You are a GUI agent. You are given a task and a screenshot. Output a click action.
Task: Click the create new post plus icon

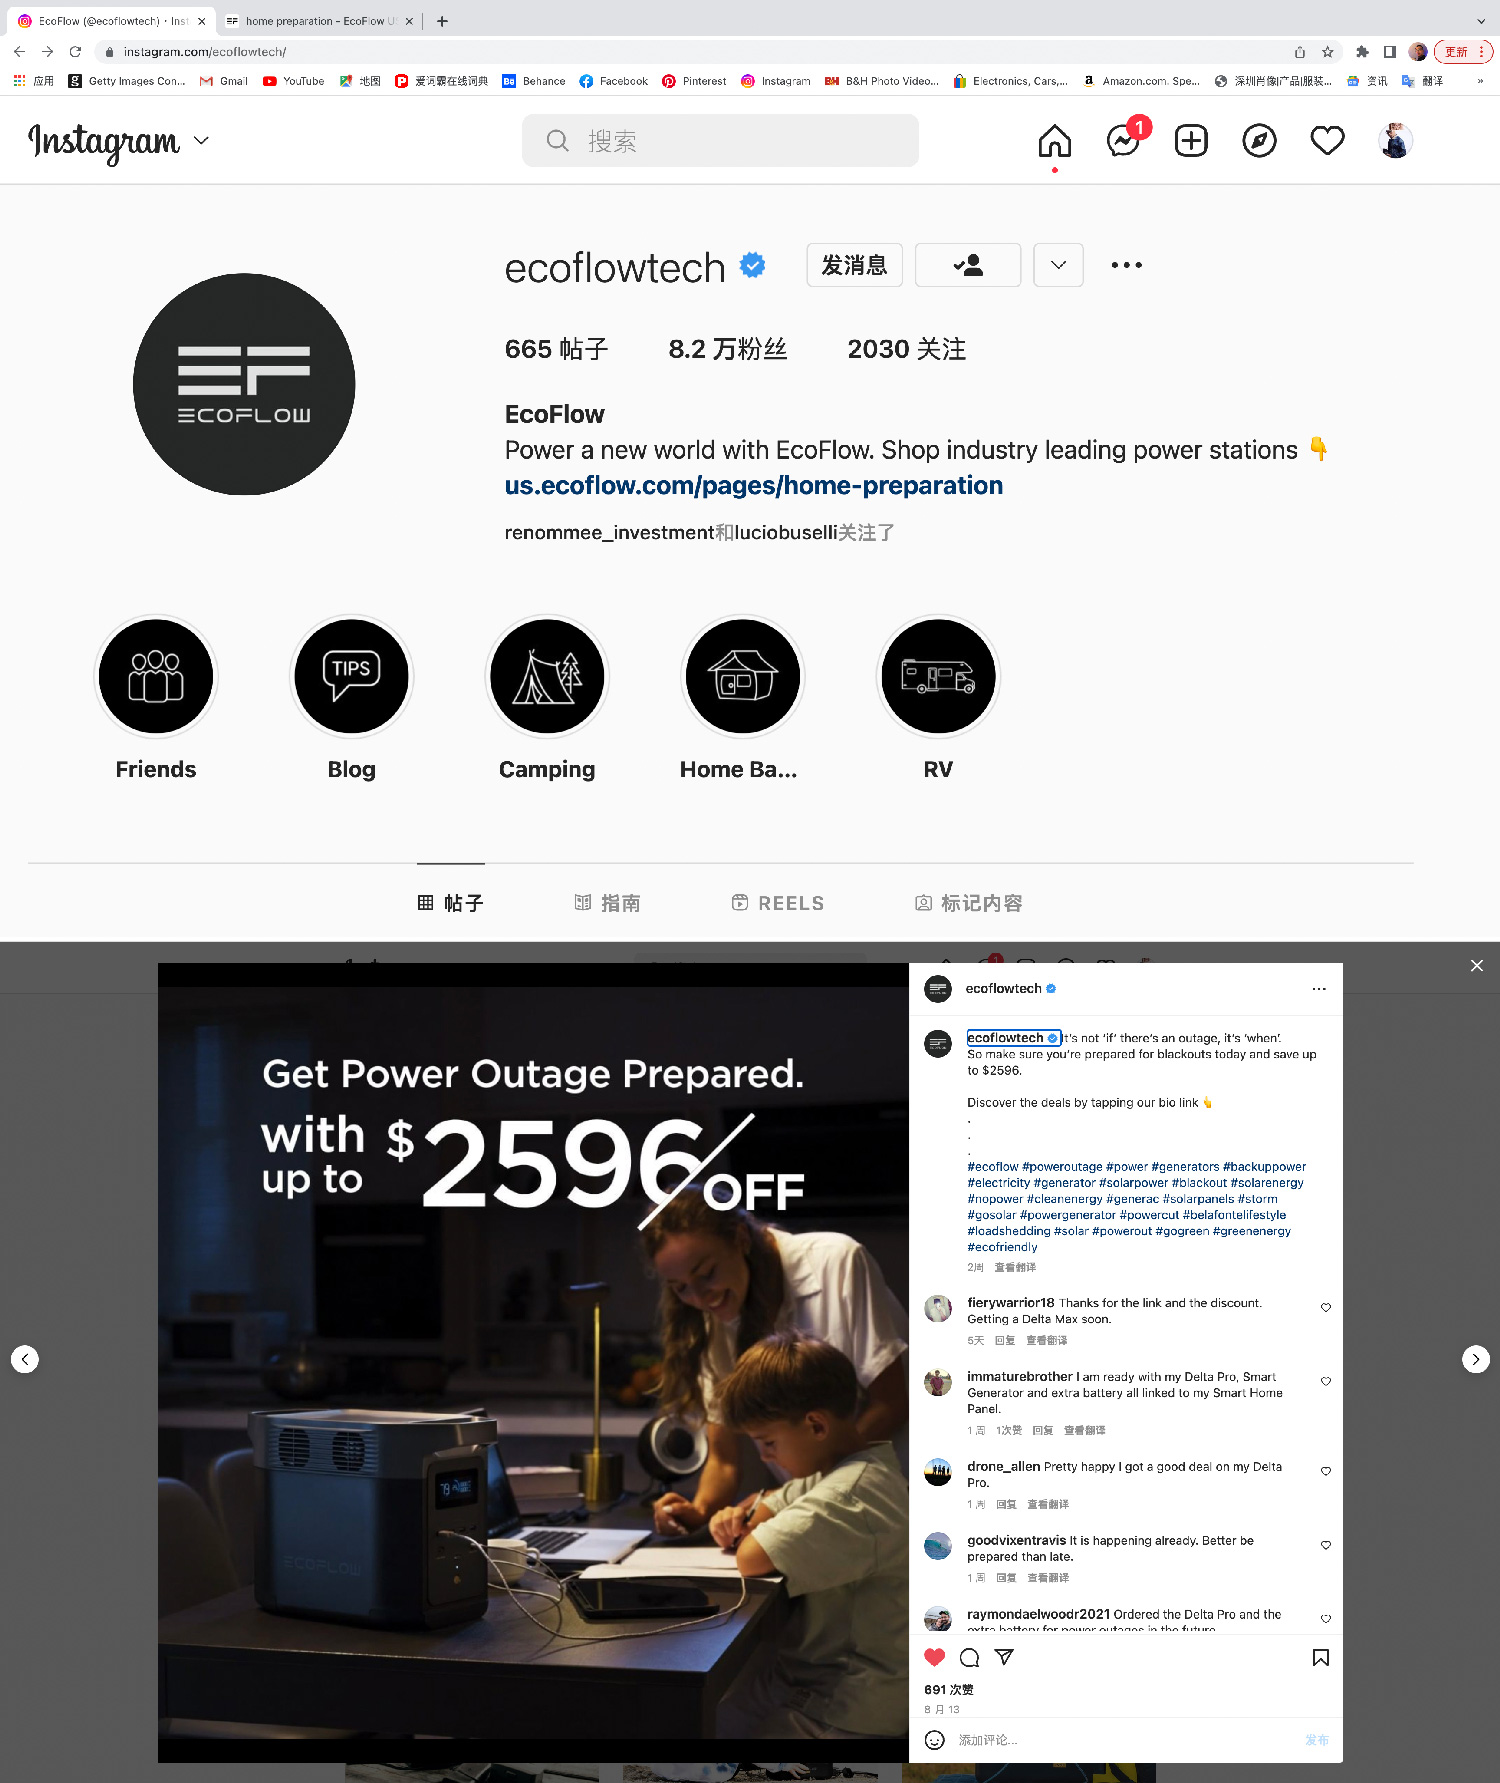point(1191,141)
